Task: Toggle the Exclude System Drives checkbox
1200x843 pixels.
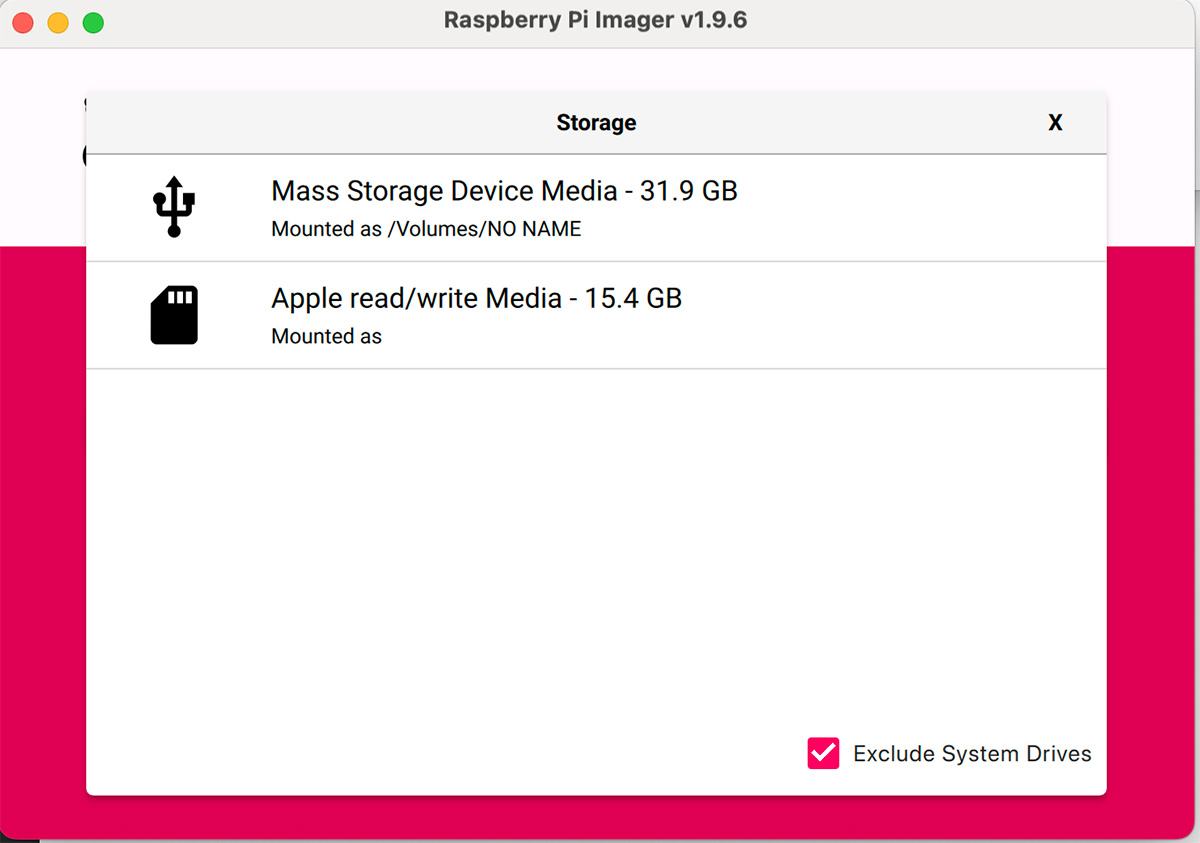Action: pyautogui.click(x=822, y=753)
